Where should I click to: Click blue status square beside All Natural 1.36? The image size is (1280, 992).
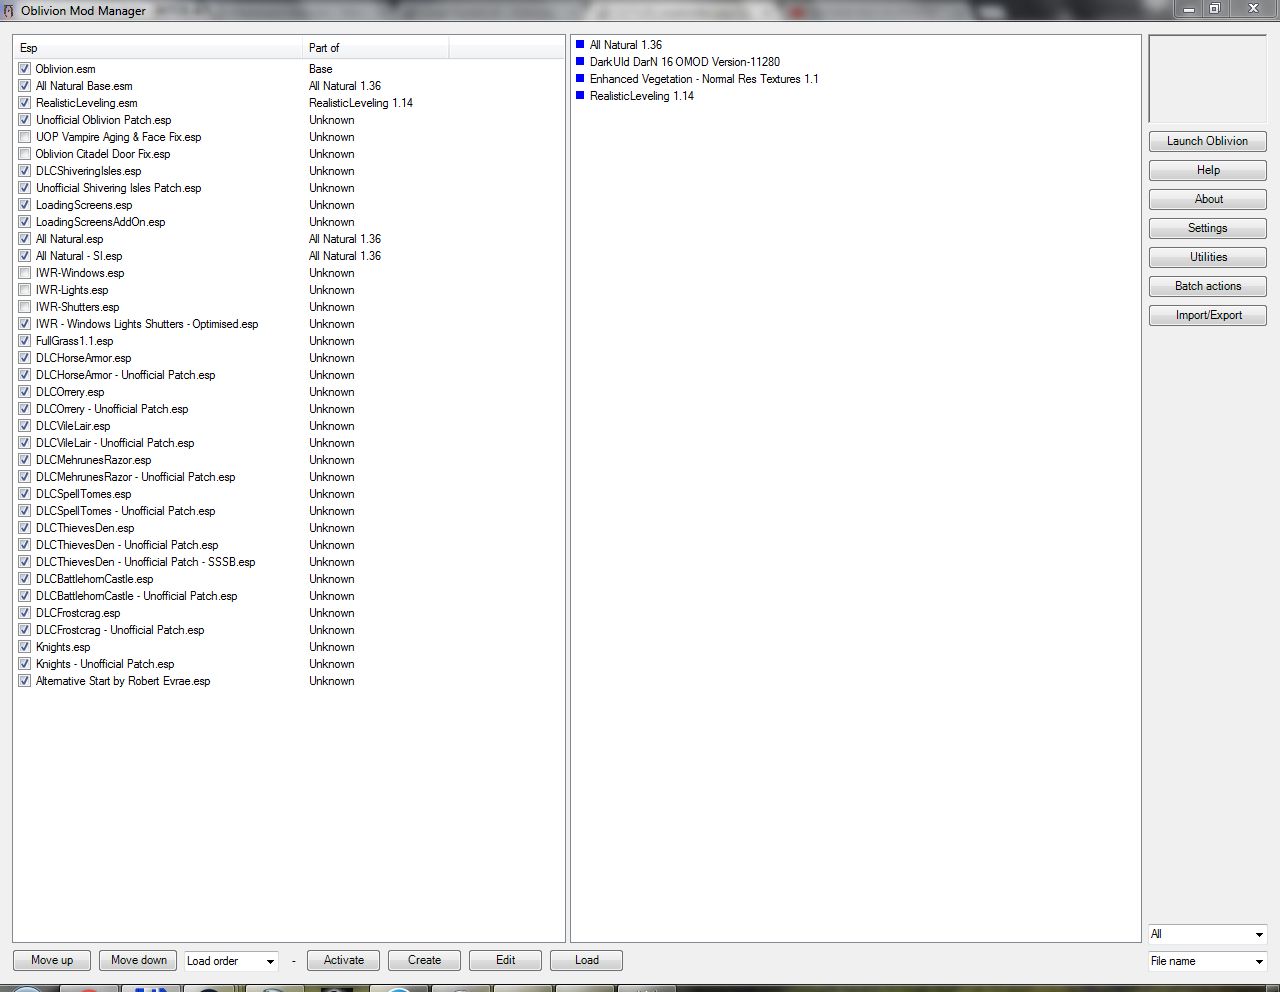[x=580, y=45]
